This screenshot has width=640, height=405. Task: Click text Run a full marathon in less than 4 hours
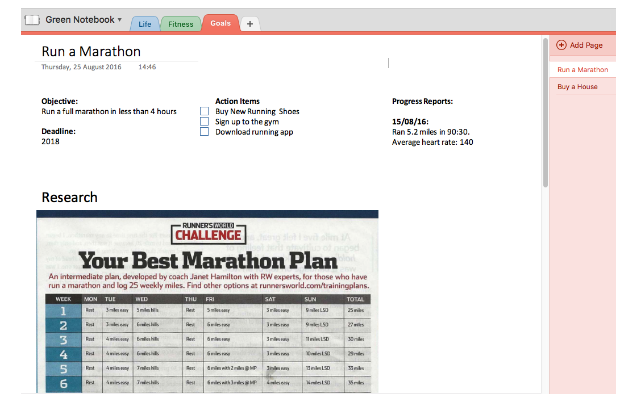coord(109,111)
